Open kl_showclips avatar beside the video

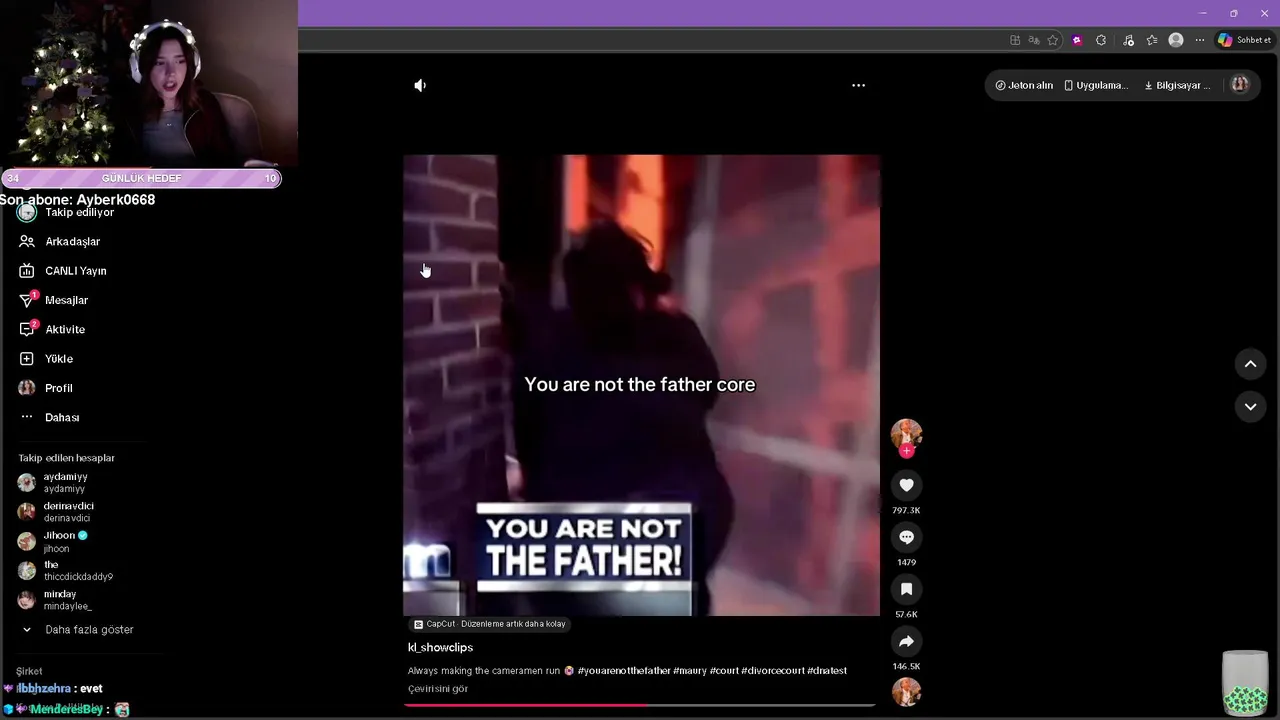click(906, 434)
